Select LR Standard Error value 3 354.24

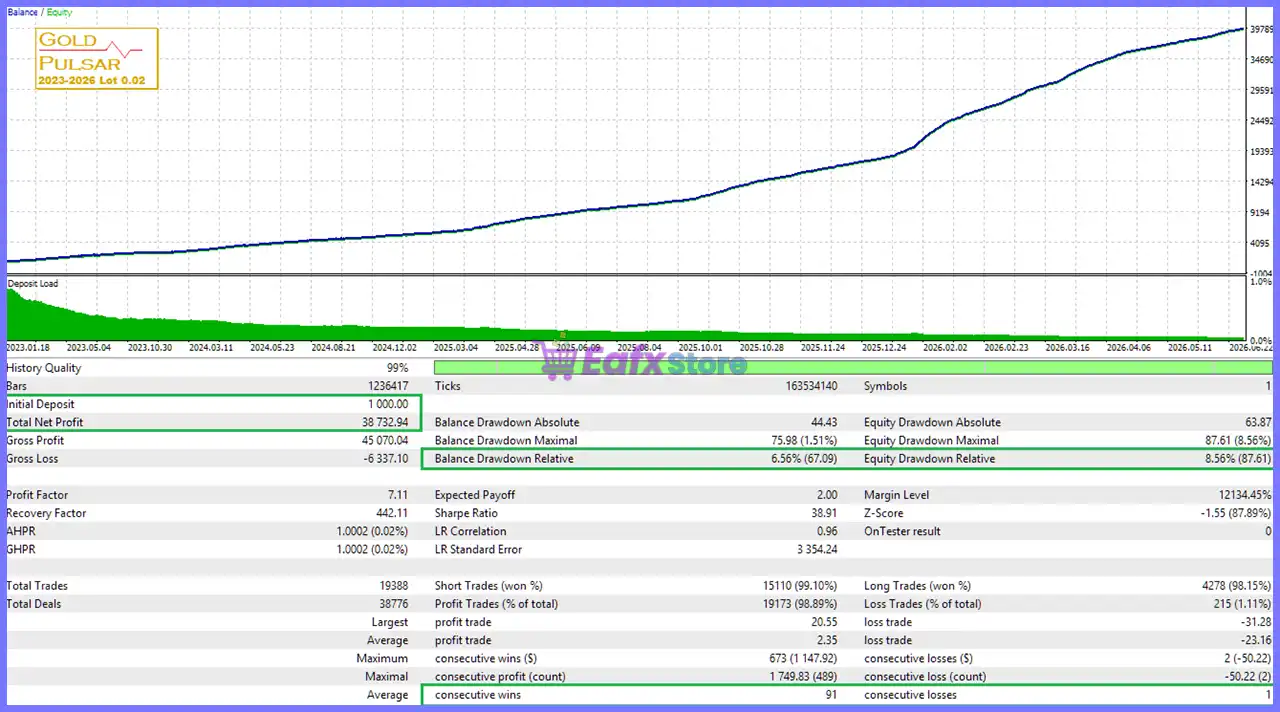(x=816, y=549)
